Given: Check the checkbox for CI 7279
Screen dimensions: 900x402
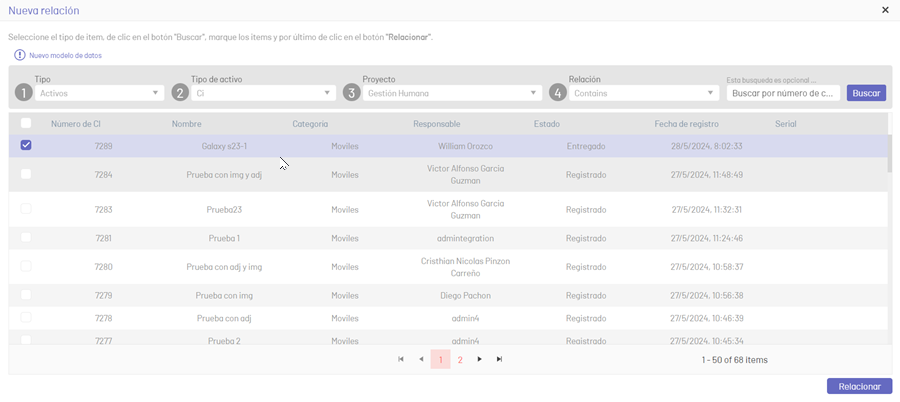Looking at the screenshot, I should pos(26,295).
